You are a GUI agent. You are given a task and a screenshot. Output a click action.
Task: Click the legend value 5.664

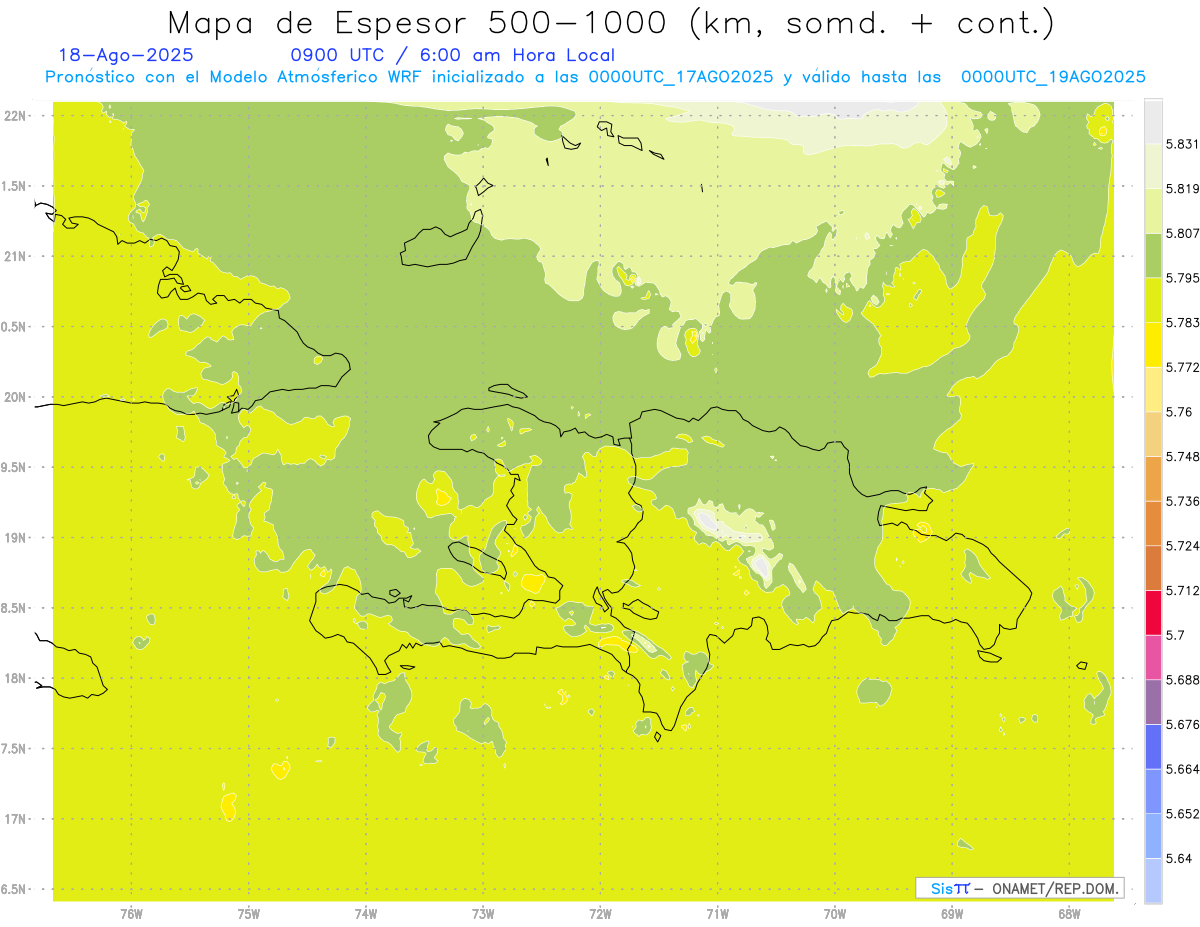pyautogui.click(x=1182, y=769)
